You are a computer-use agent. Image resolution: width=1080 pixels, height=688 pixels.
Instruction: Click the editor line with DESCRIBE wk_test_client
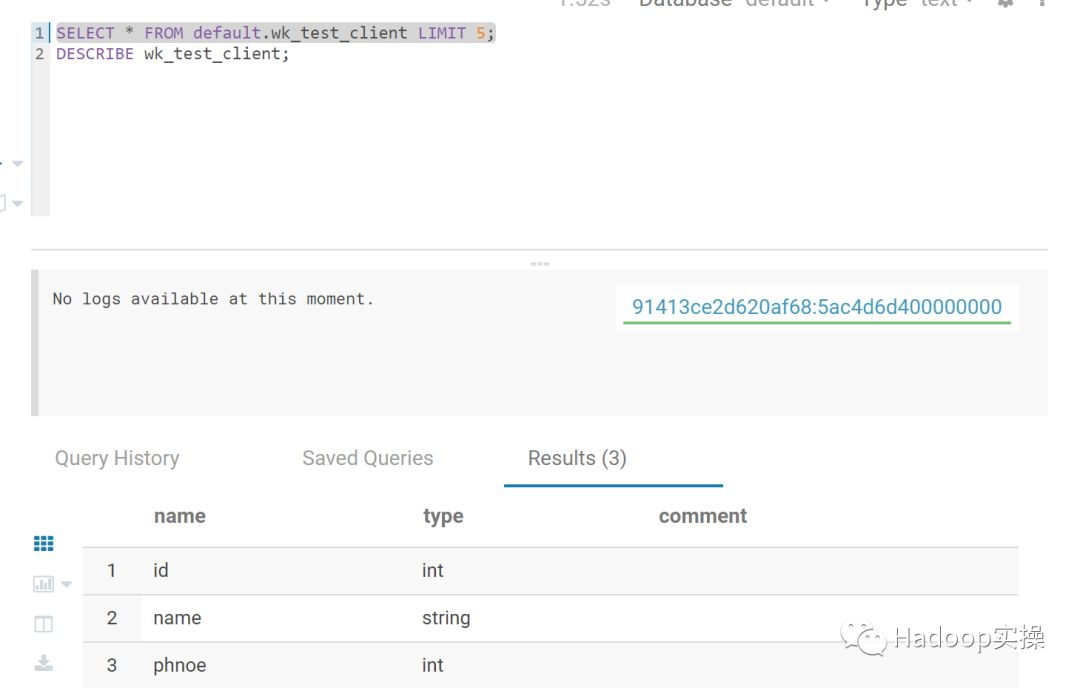pos(173,54)
